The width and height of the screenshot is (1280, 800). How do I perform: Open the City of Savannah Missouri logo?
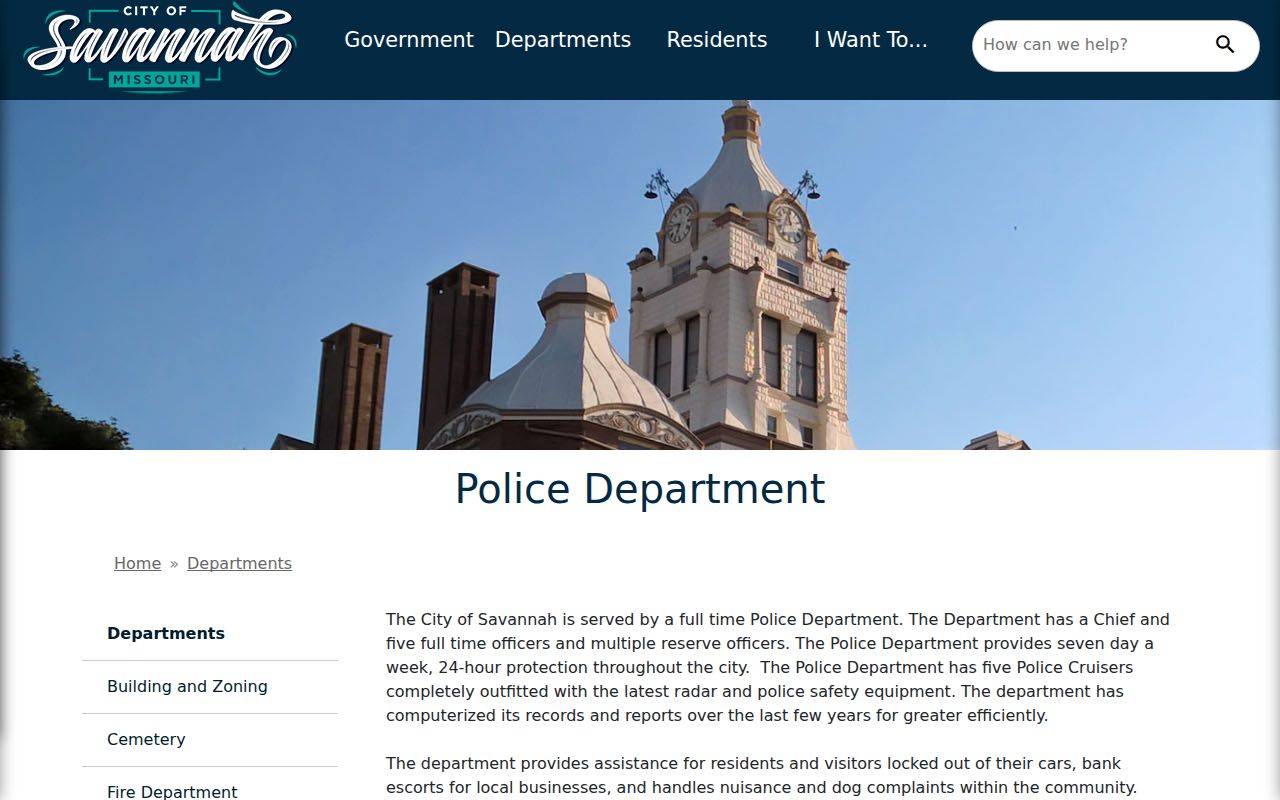click(x=160, y=49)
